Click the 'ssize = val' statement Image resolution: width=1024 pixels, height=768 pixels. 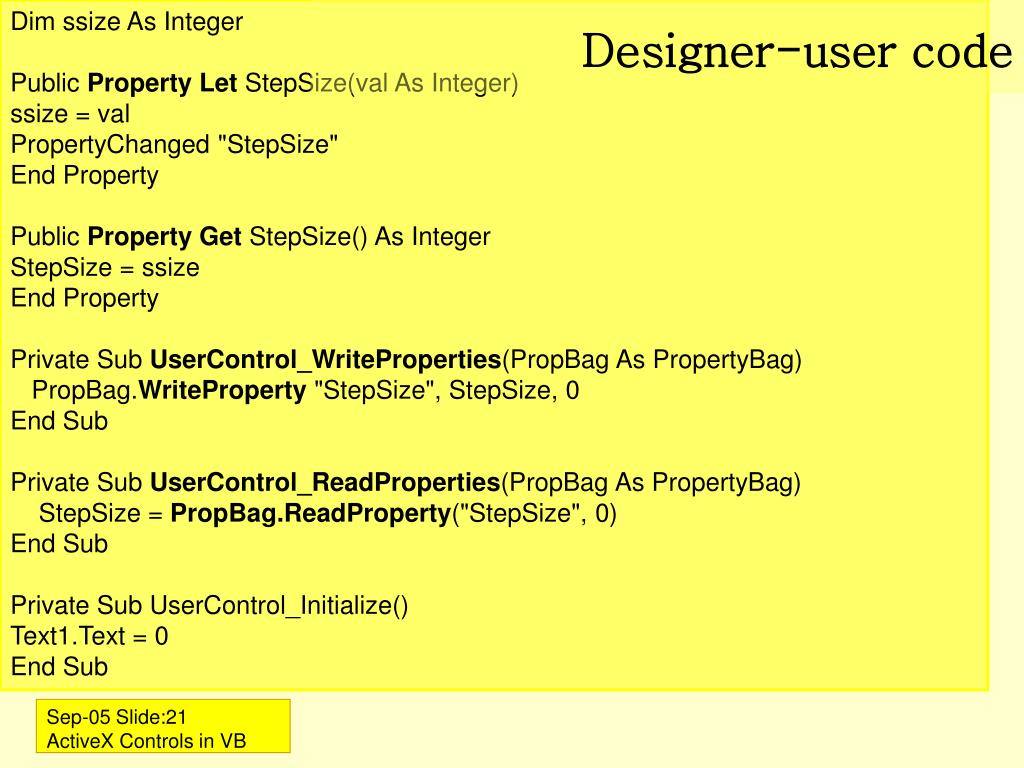click(70, 114)
